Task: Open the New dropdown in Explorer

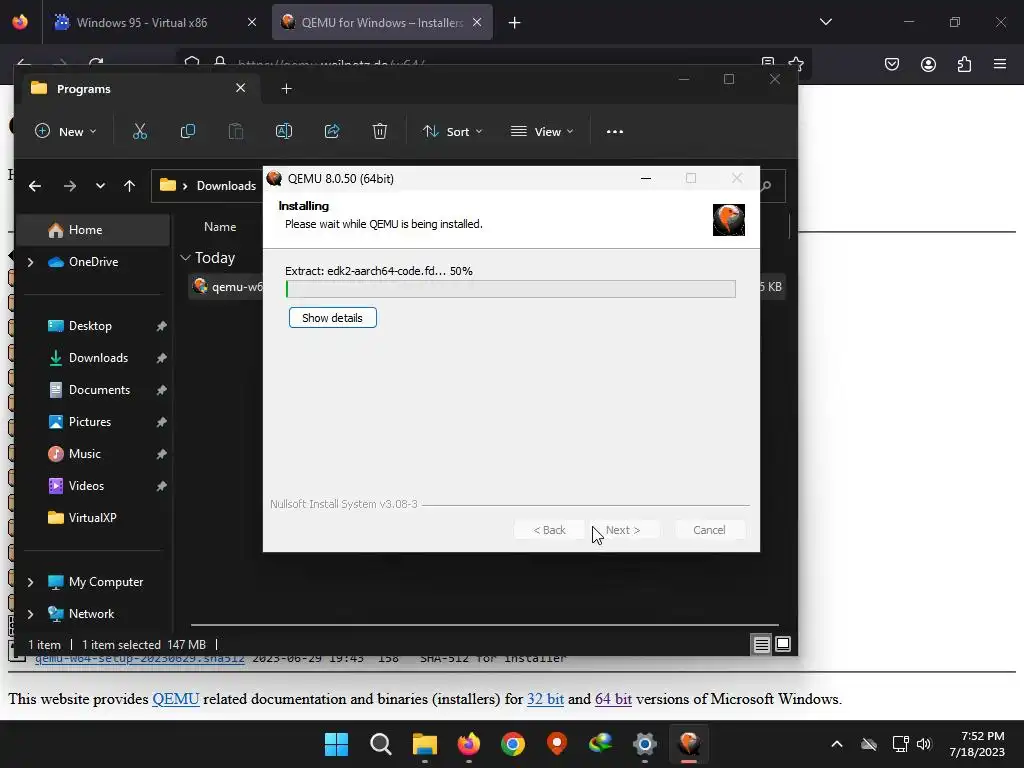Action: click(x=65, y=131)
